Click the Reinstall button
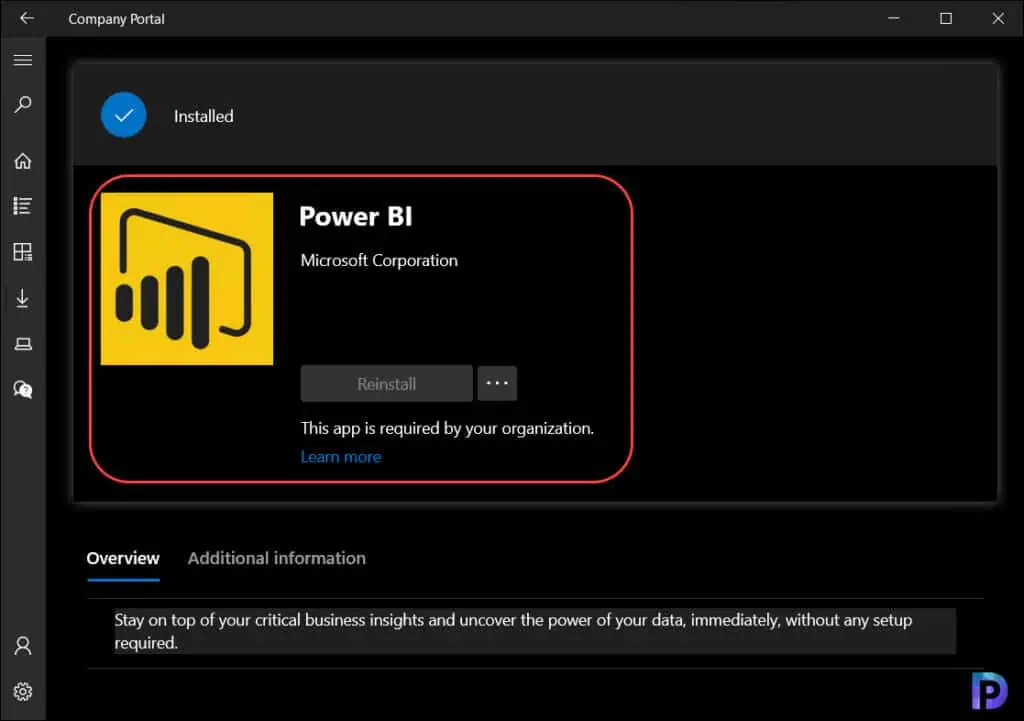 (x=387, y=383)
